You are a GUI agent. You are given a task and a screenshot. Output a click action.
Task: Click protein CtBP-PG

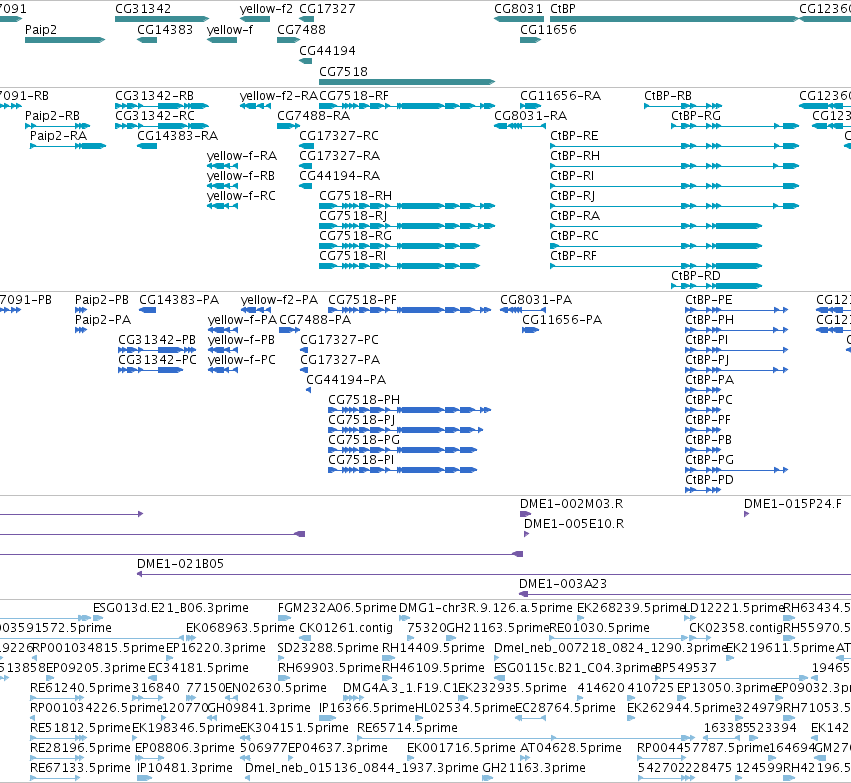point(736,470)
